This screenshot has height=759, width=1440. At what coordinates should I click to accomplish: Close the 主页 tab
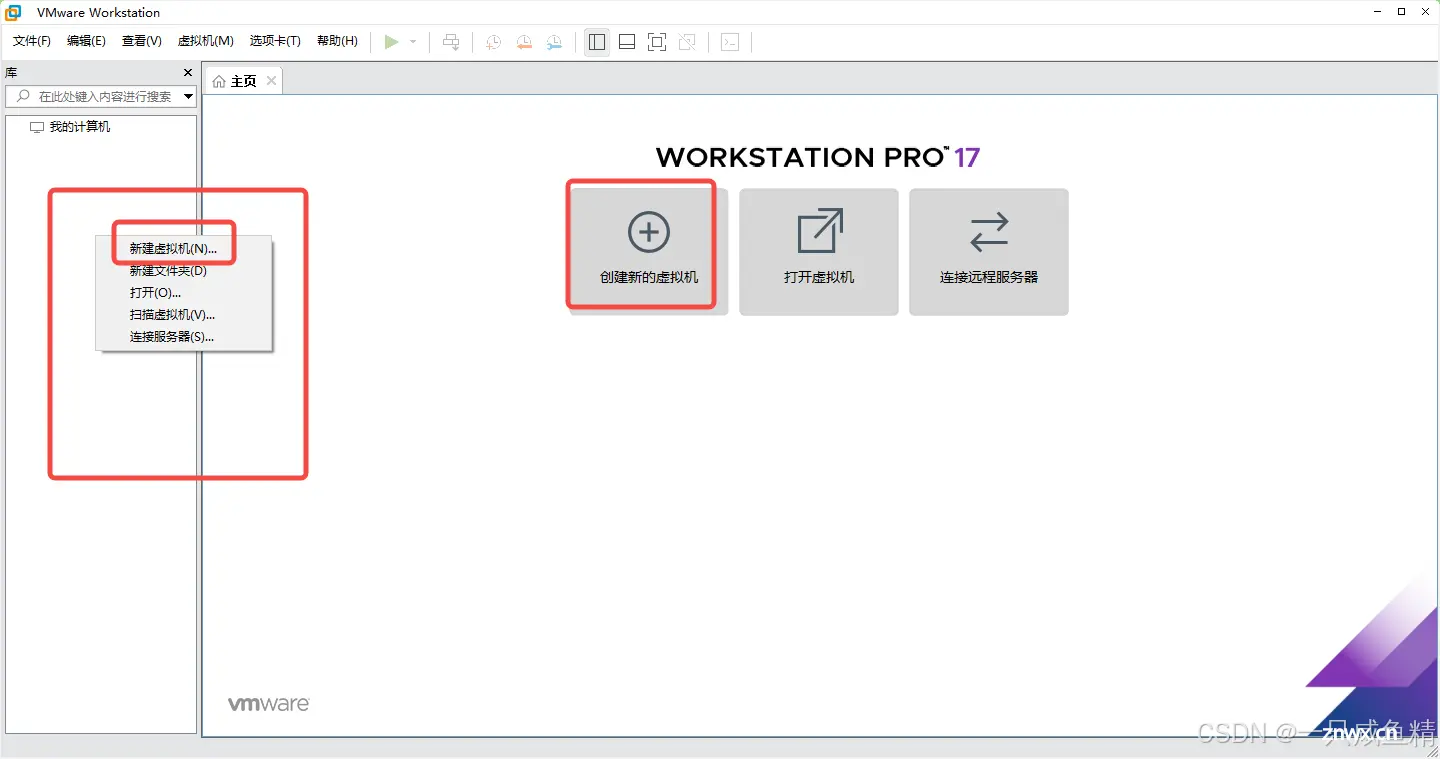(269, 81)
